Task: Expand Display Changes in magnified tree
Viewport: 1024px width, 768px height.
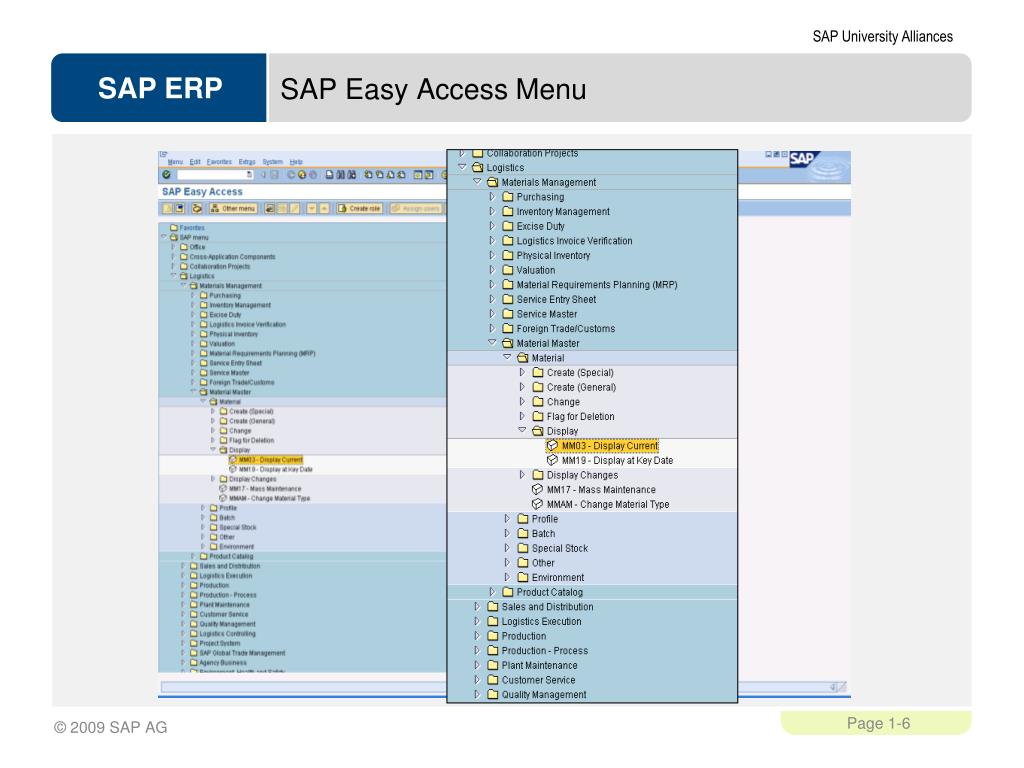Action: (x=522, y=475)
